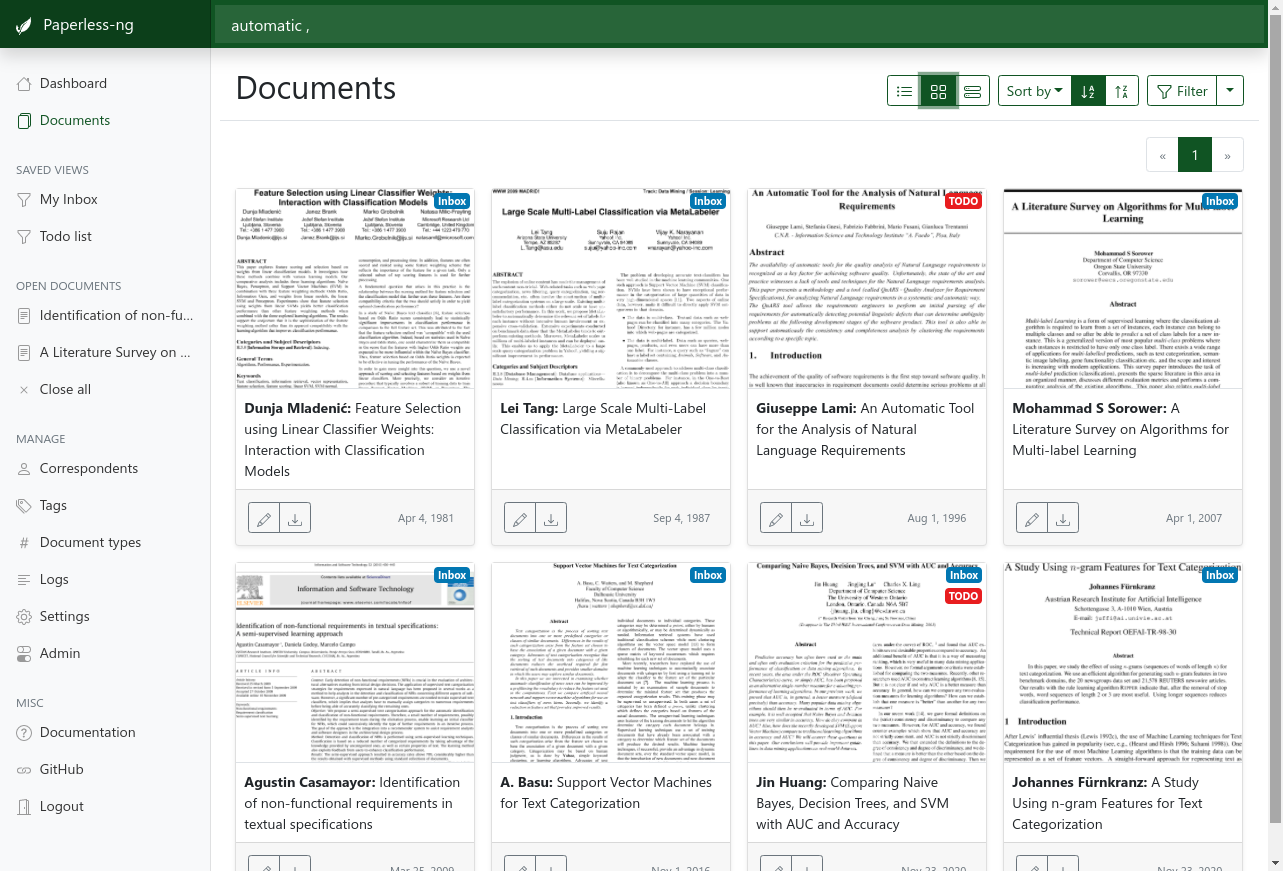Expand the Filter dropdown arrow
This screenshot has height=871, width=1283.
1230,91
